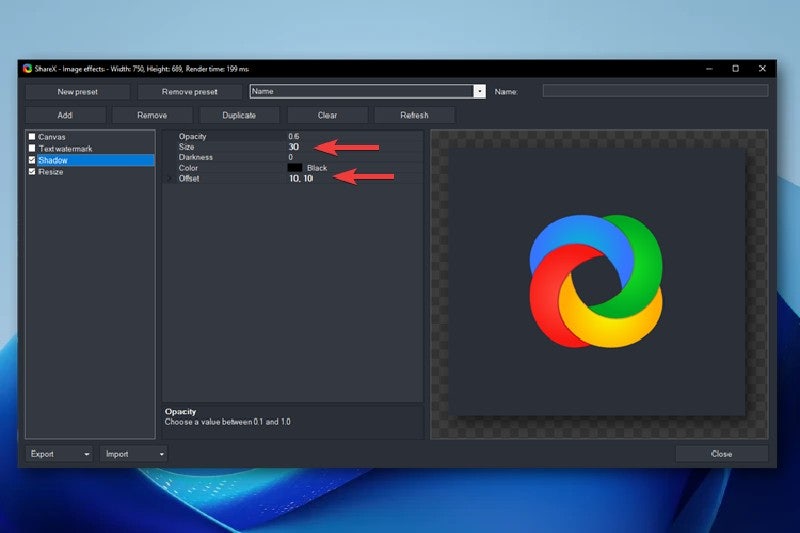Screen dimensions: 800x533
Task: Click the Clear button
Action: (327, 115)
